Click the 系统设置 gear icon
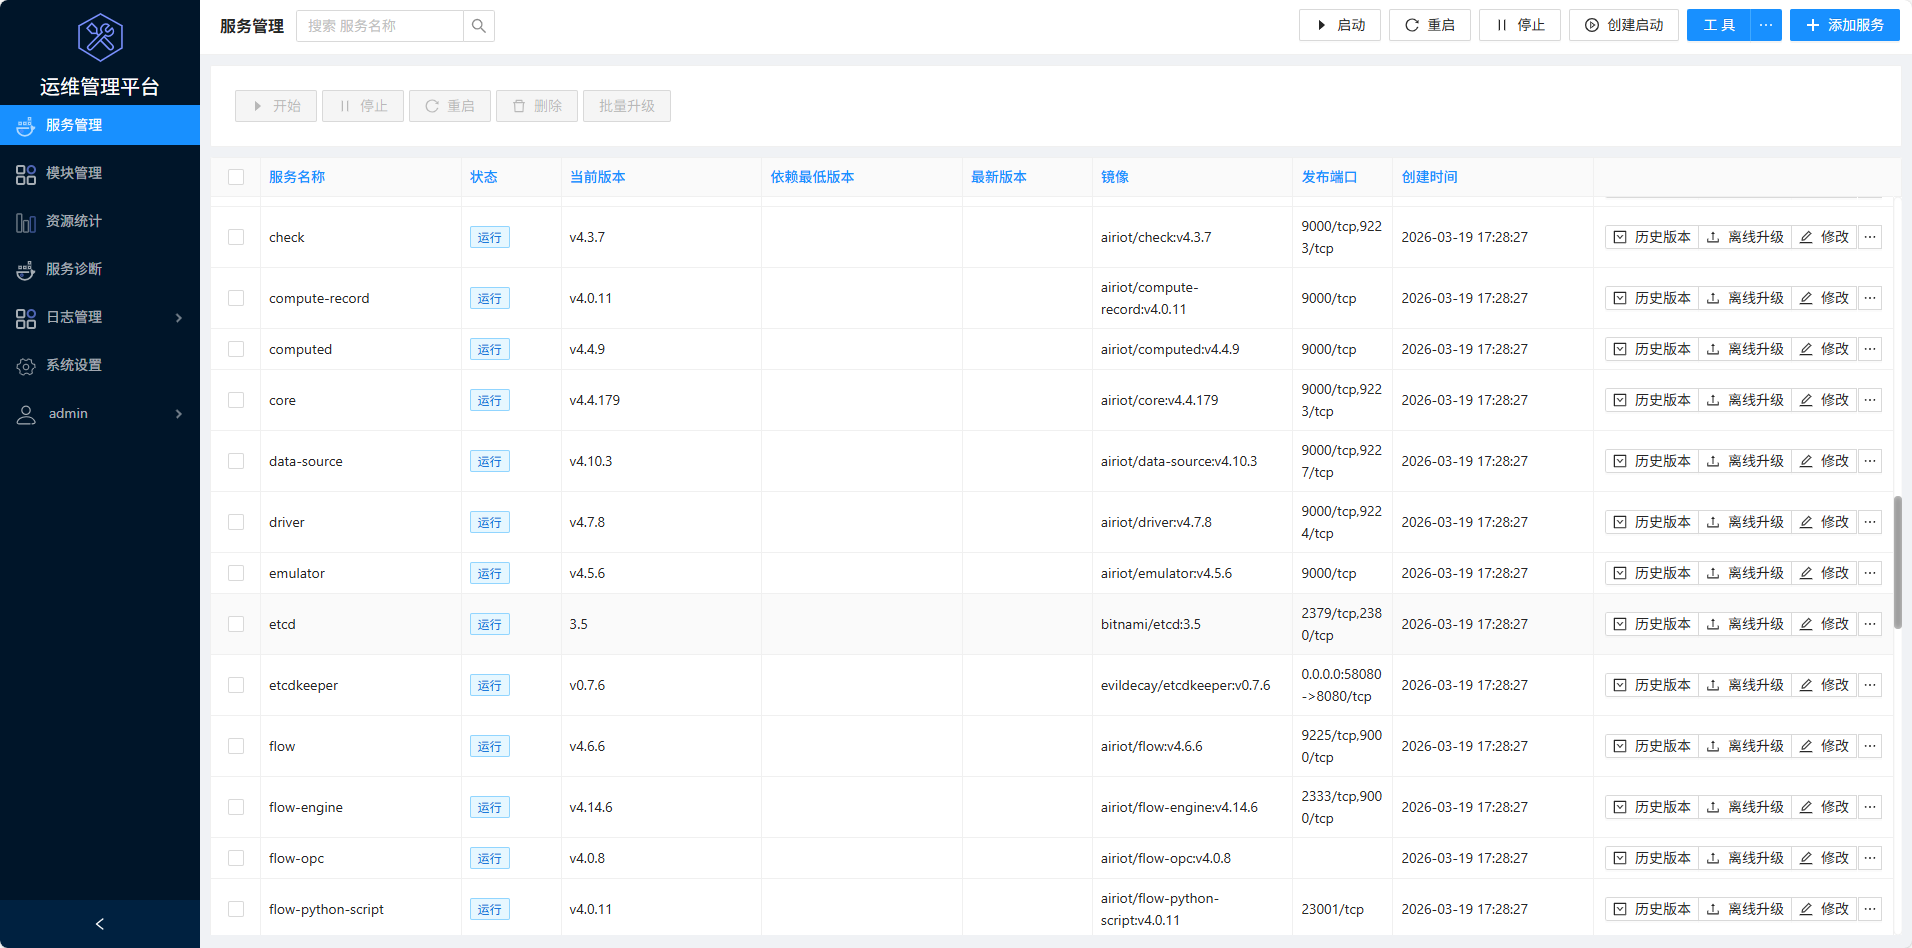Viewport: 1912px width, 948px height. (25, 365)
